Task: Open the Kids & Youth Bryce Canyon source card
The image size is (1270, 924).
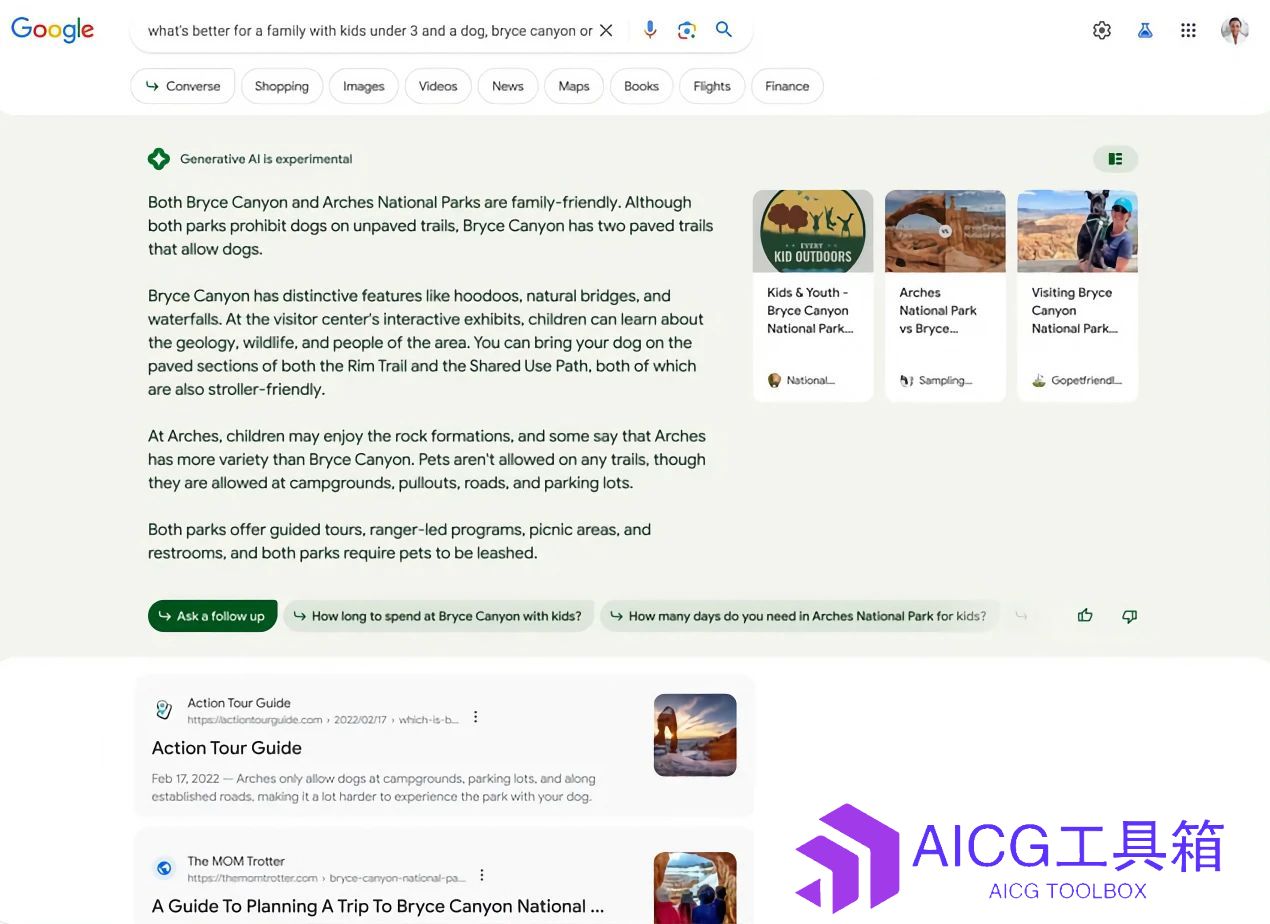Action: 813,296
